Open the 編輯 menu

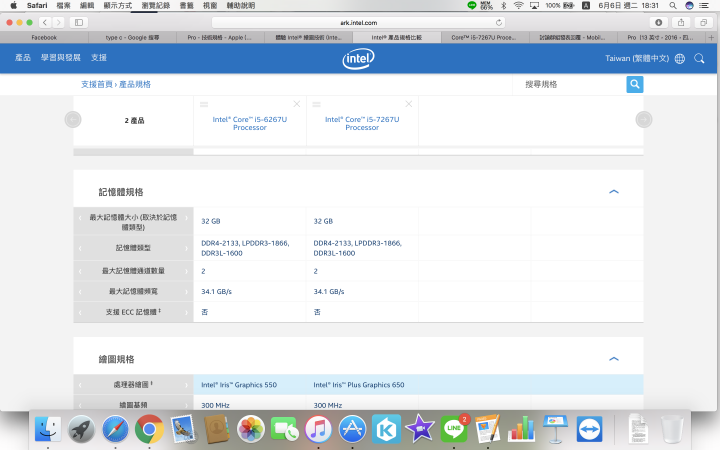pos(87,6)
